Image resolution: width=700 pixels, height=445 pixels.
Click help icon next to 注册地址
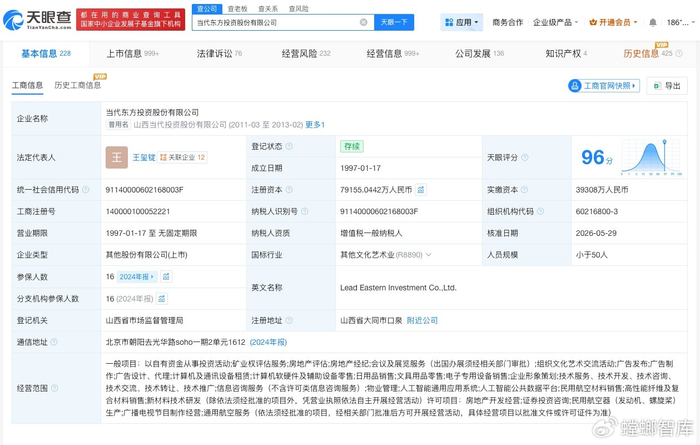click(x=289, y=320)
